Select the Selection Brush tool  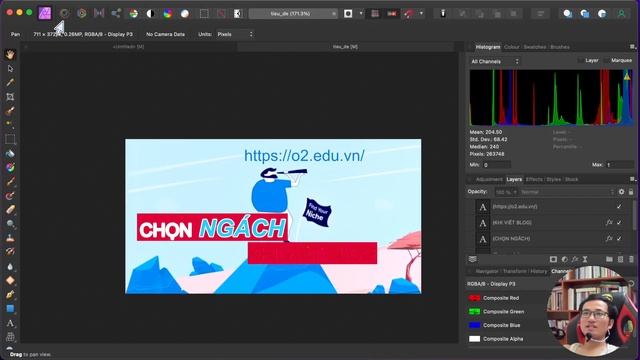tap(10, 111)
